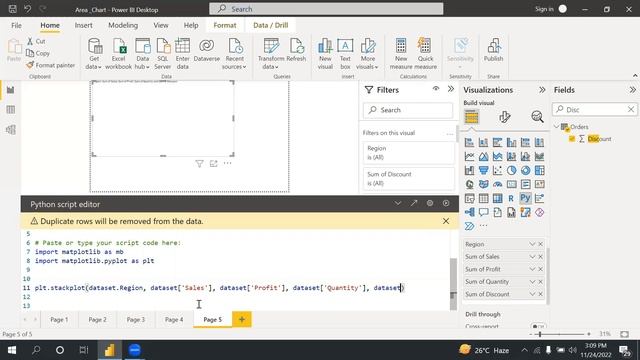Create a New measure
This screenshot has height=360, width=640.
pos(401,54)
